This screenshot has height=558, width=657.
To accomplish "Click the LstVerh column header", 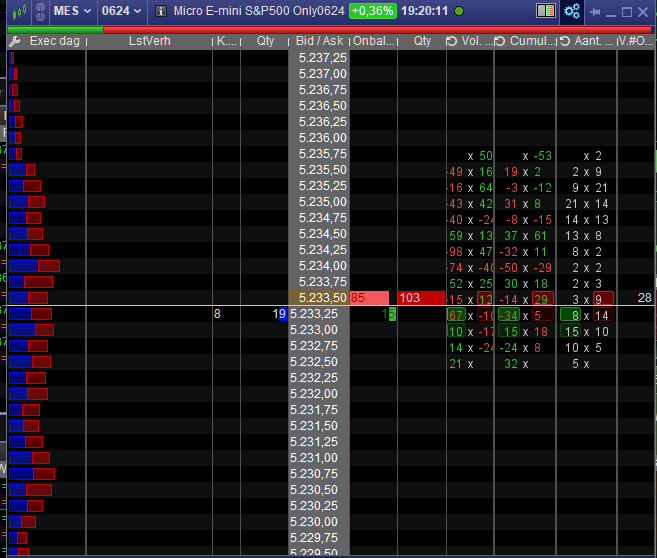I will tap(150, 41).
